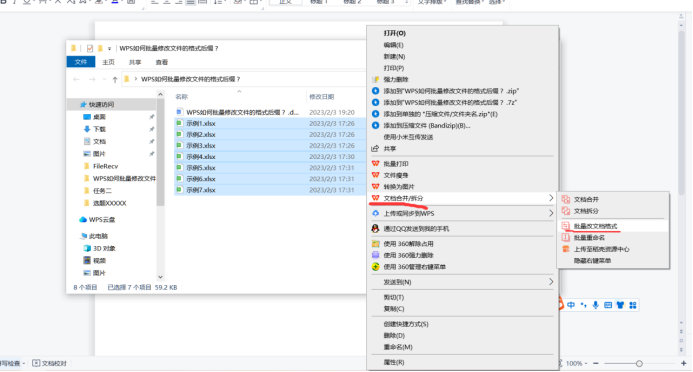Choose 剪切(T) in the context menu
Viewport: 693px width, 372px height.
click(394, 297)
